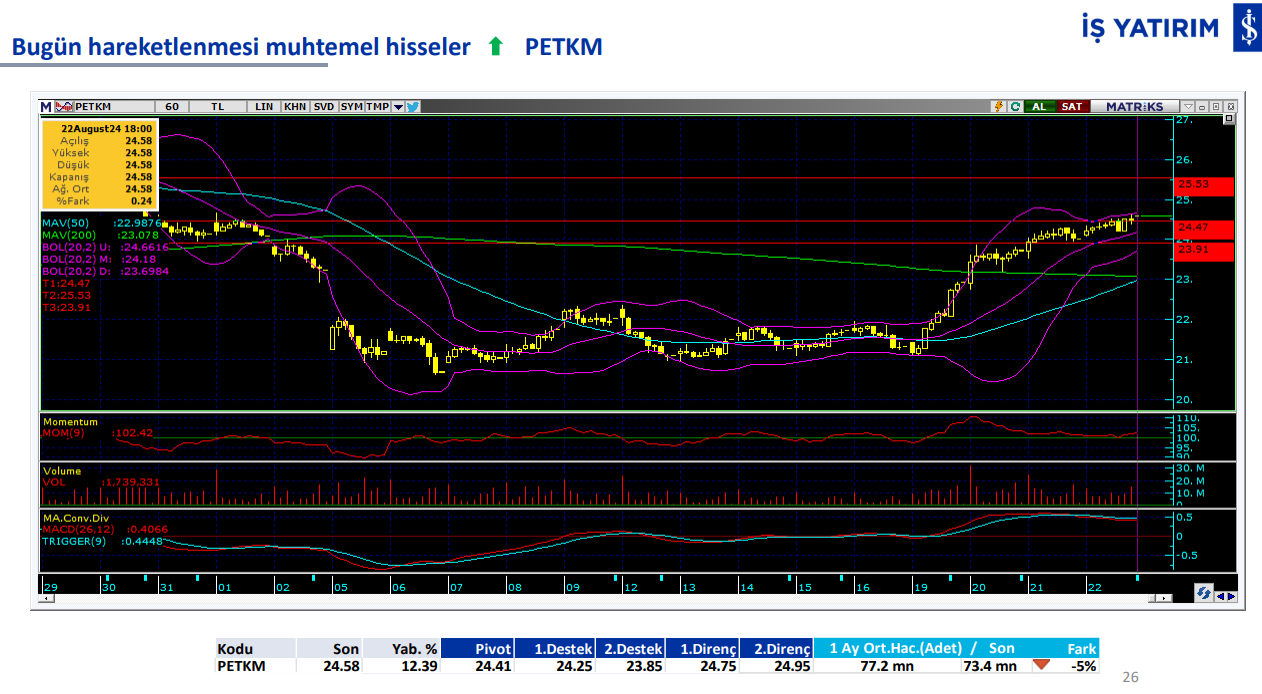Click the horizontal scrollbar under the chart
Image resolution: width=1262 pixels, height=694 pixels.
pyautogui.click(x=600, y=599)
